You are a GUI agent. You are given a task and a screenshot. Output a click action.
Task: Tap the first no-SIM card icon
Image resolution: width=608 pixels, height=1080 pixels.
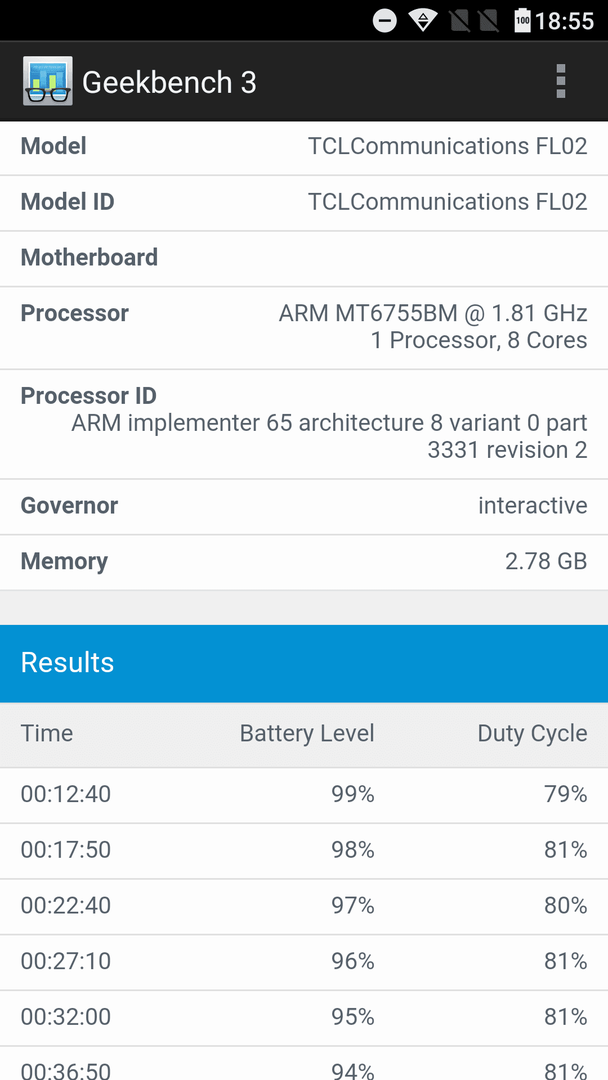[x=459, y=21]
